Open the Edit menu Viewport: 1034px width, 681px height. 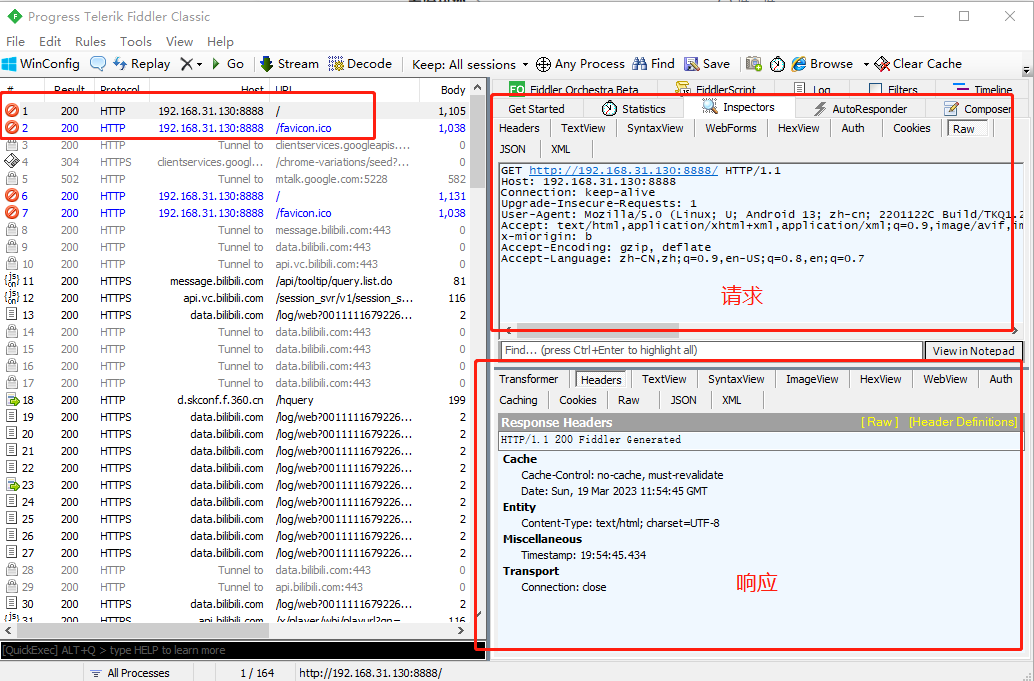tap(50, 42)
